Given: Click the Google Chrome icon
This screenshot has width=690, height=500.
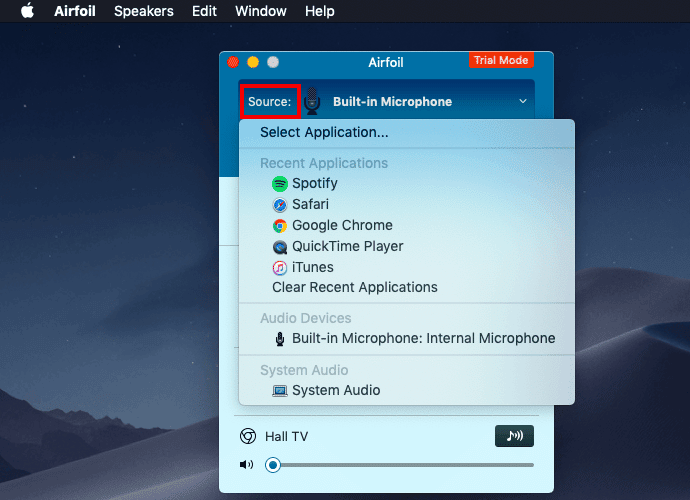Looking at the screenshot, I should (x=280, y=226).
